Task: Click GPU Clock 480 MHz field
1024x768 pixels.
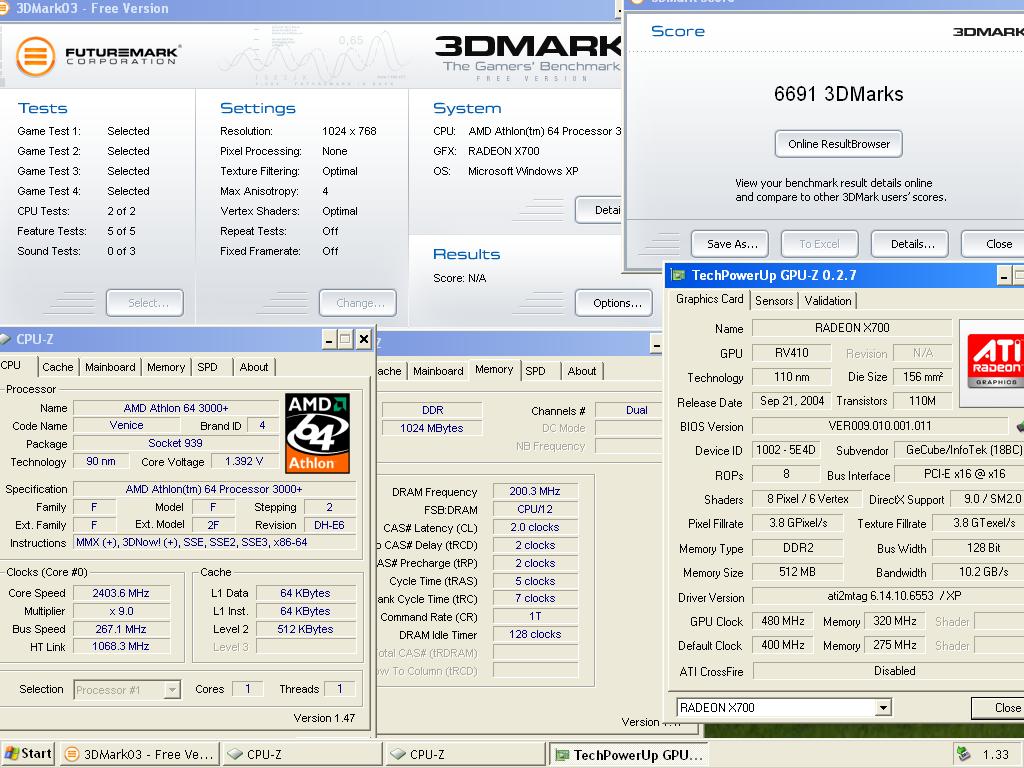Action: coord(782,621)
